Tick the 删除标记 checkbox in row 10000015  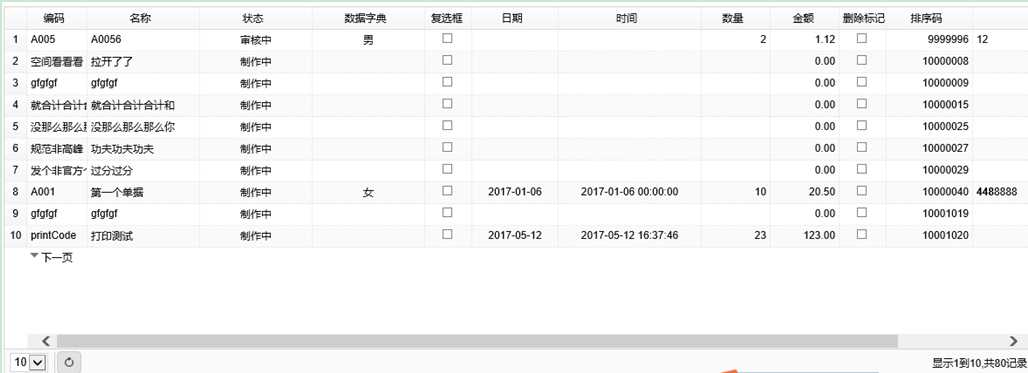click(861, 104)
